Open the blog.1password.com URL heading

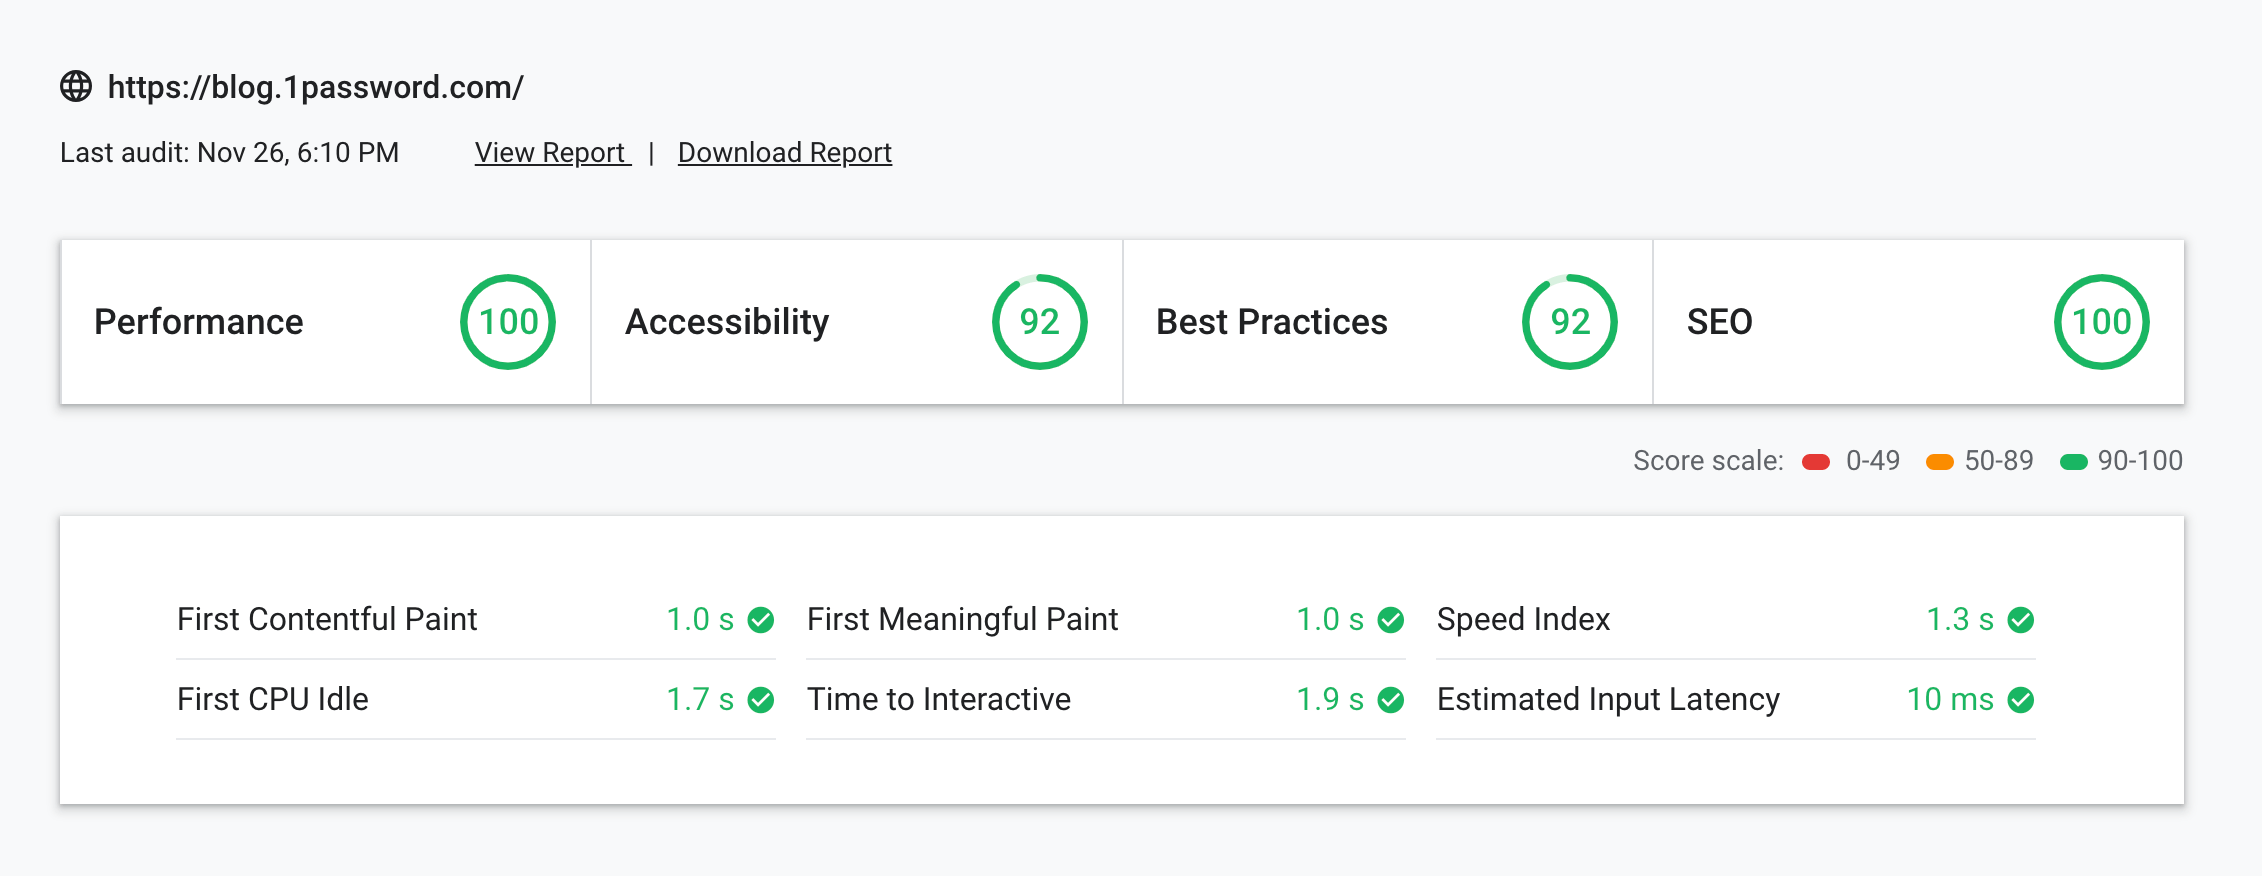(x=316, y=87)
